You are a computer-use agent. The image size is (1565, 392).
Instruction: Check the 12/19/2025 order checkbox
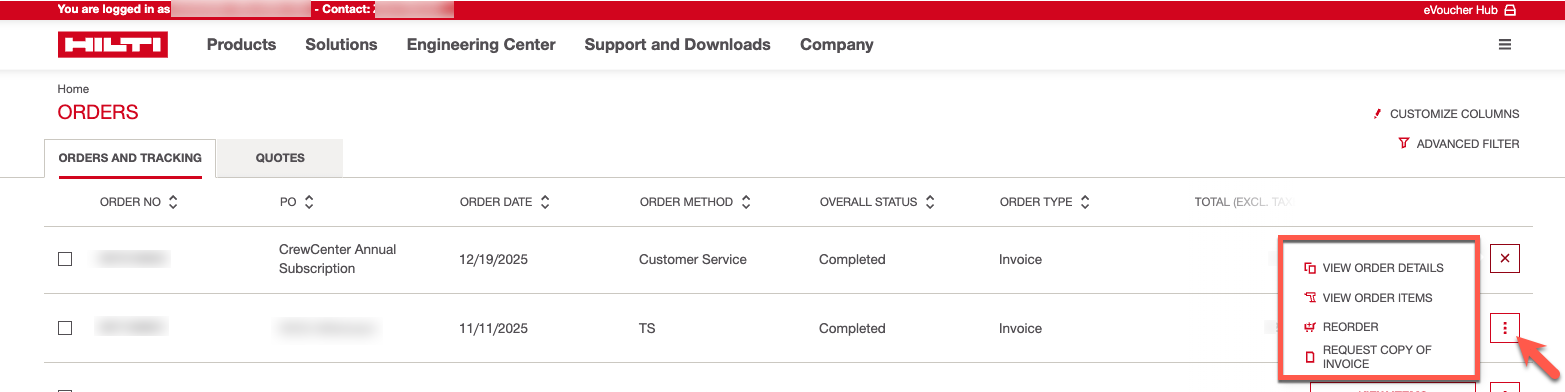coord(65,259)
